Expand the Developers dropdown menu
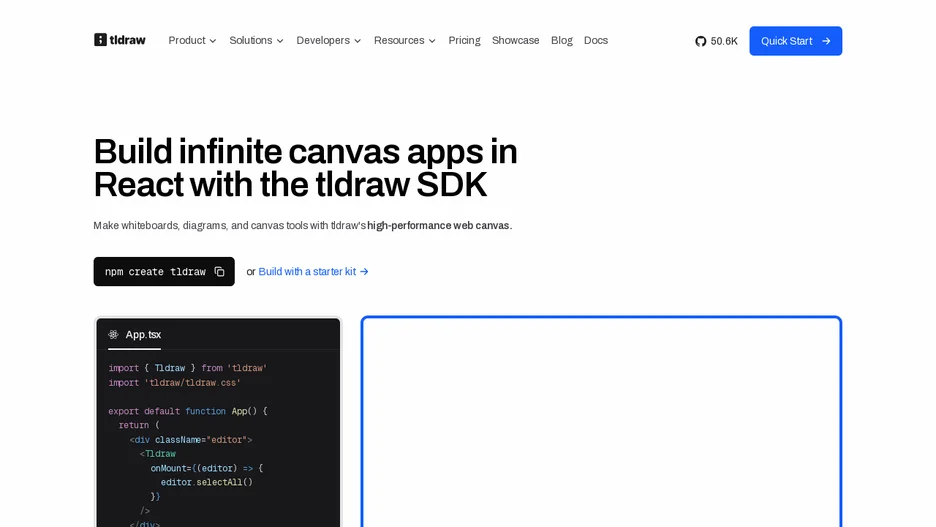This screenshot has height=527, width=936. [328, 41]
